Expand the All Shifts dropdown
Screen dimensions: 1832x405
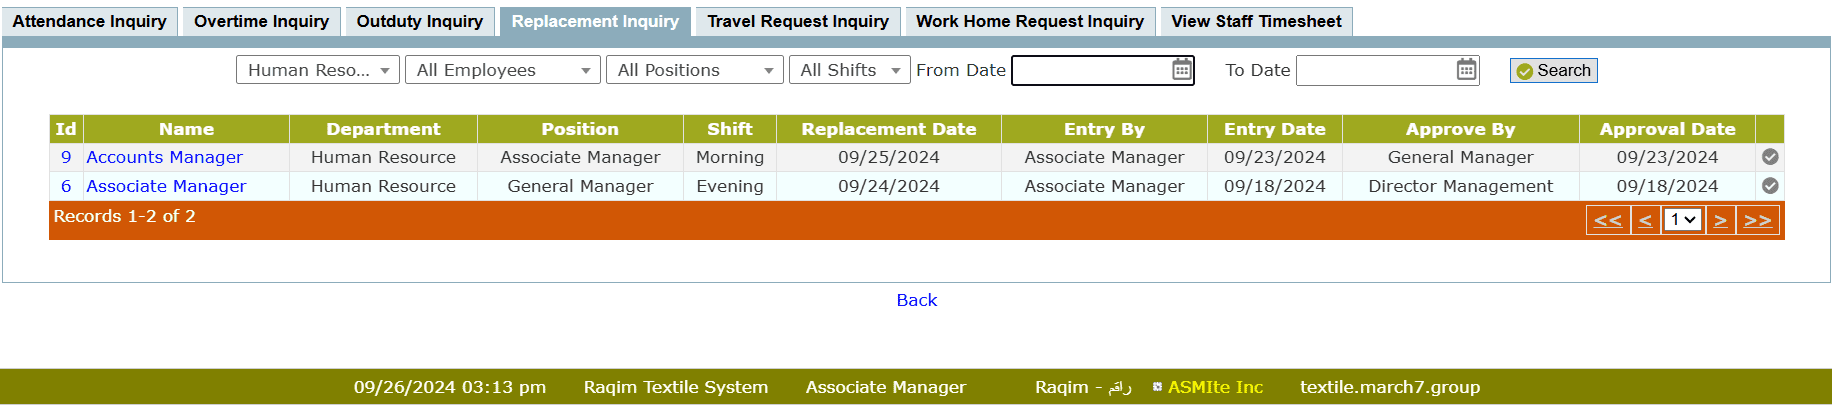pos(849,70)
